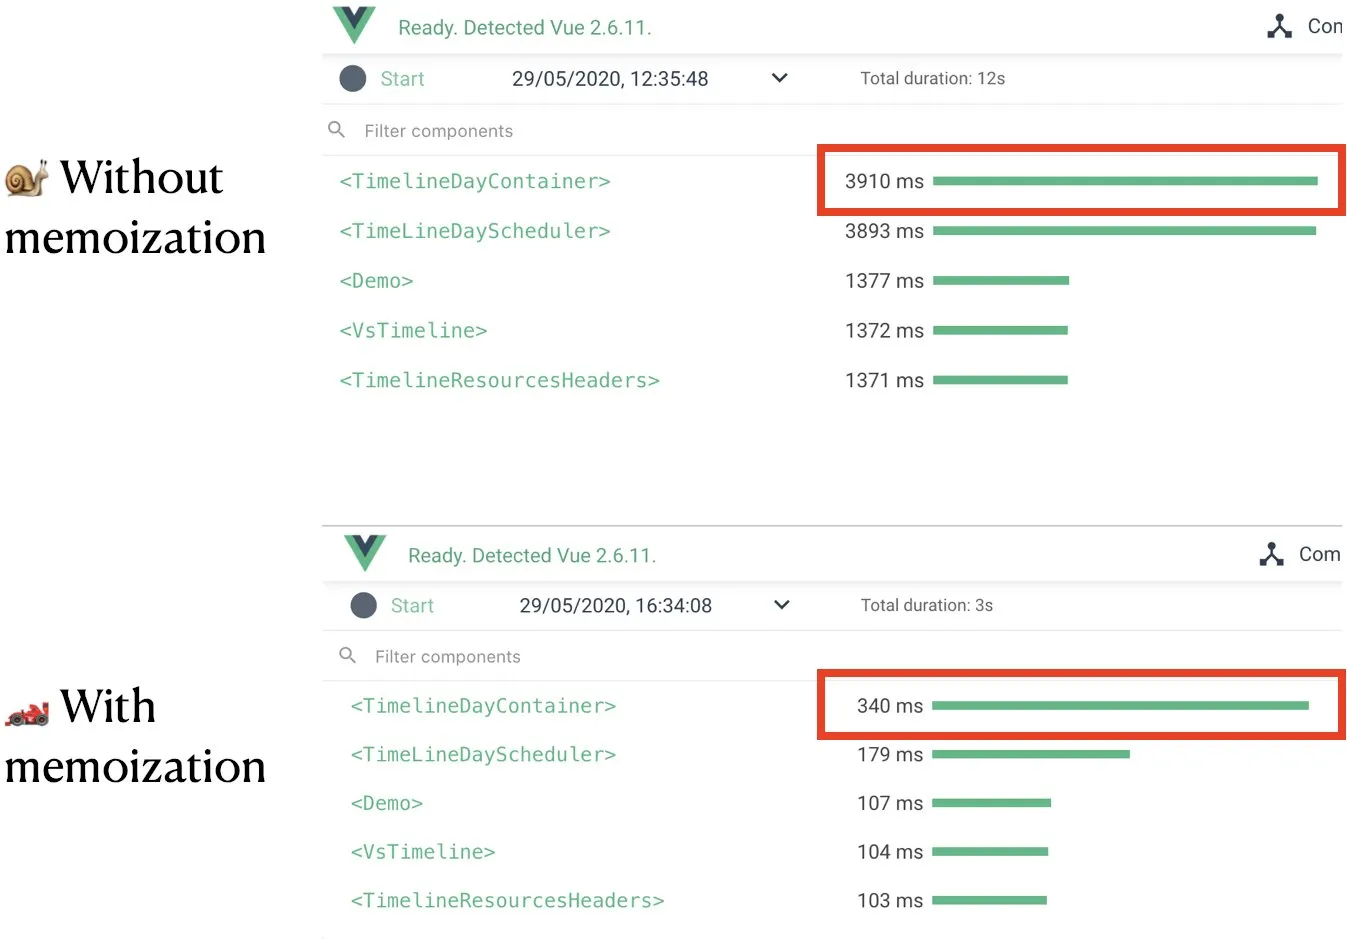Start profiling in the top panel
Viewport: 1347px width, 939px height.
coord(402,79)
